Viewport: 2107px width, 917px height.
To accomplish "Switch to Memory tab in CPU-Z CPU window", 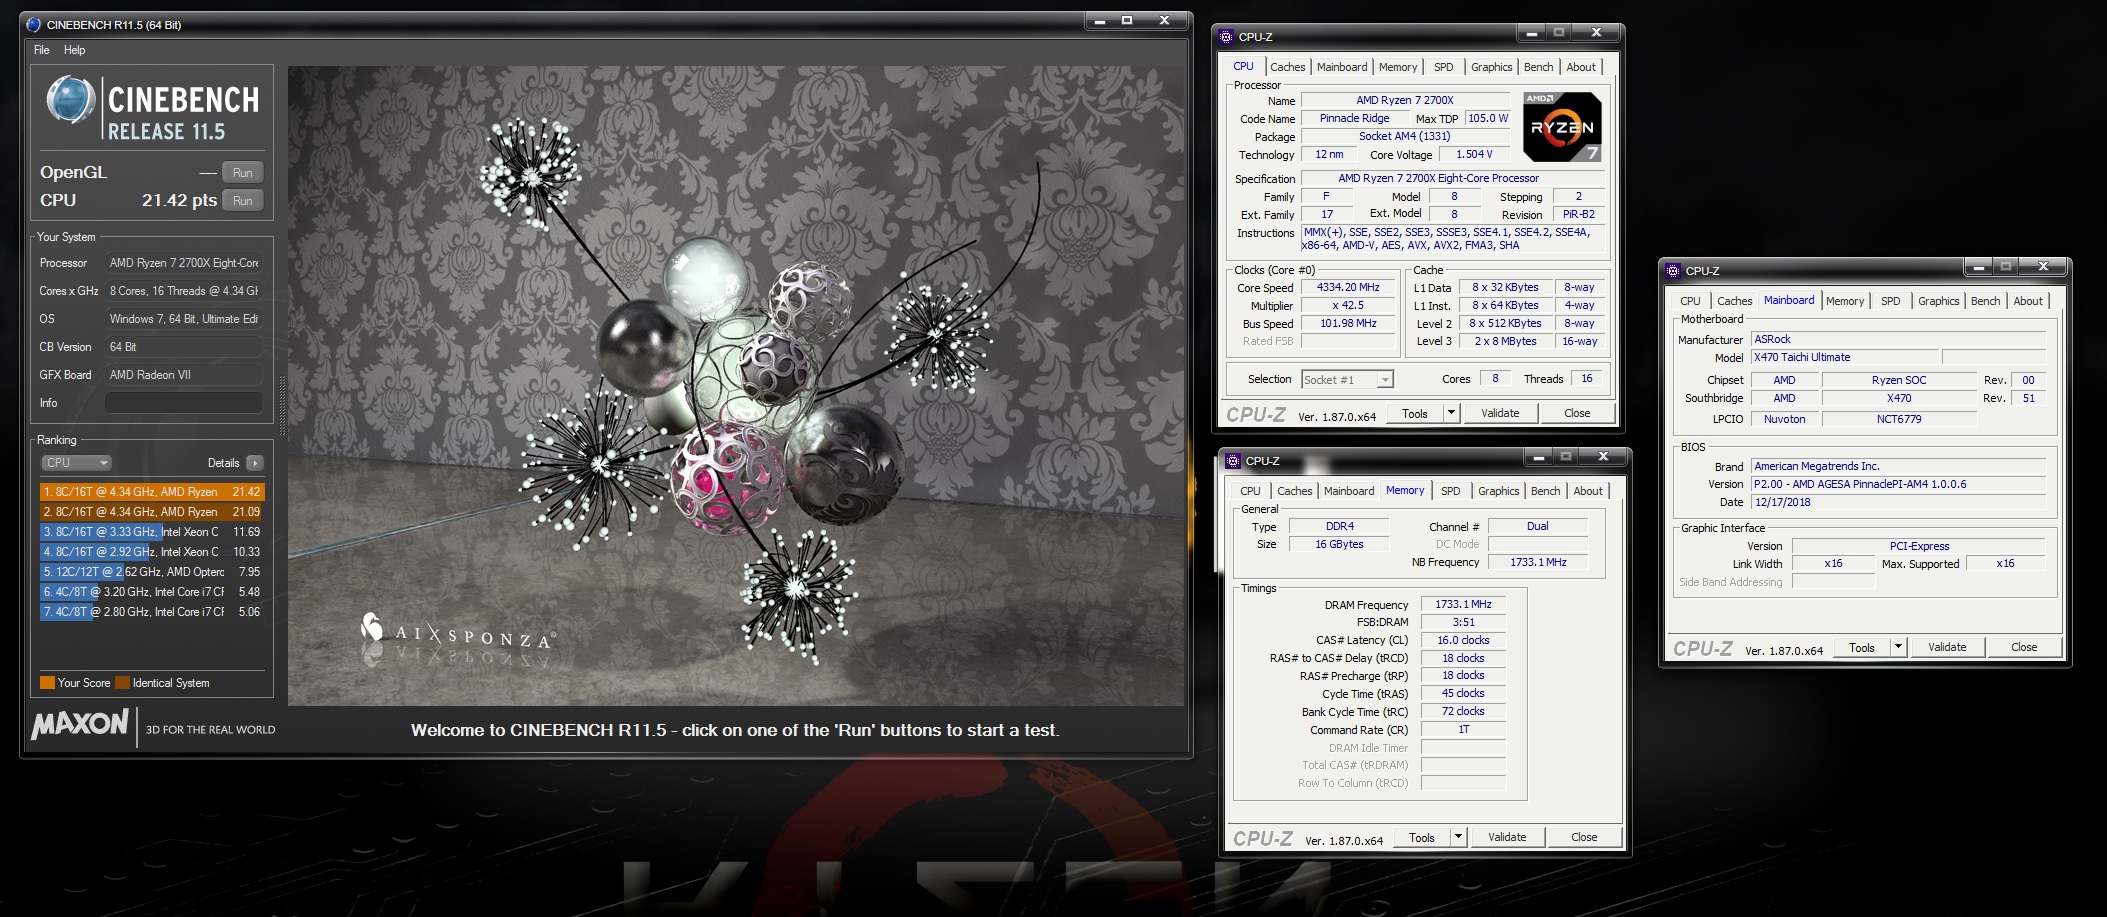I will pyautogui.click(x=1397, y=67).
